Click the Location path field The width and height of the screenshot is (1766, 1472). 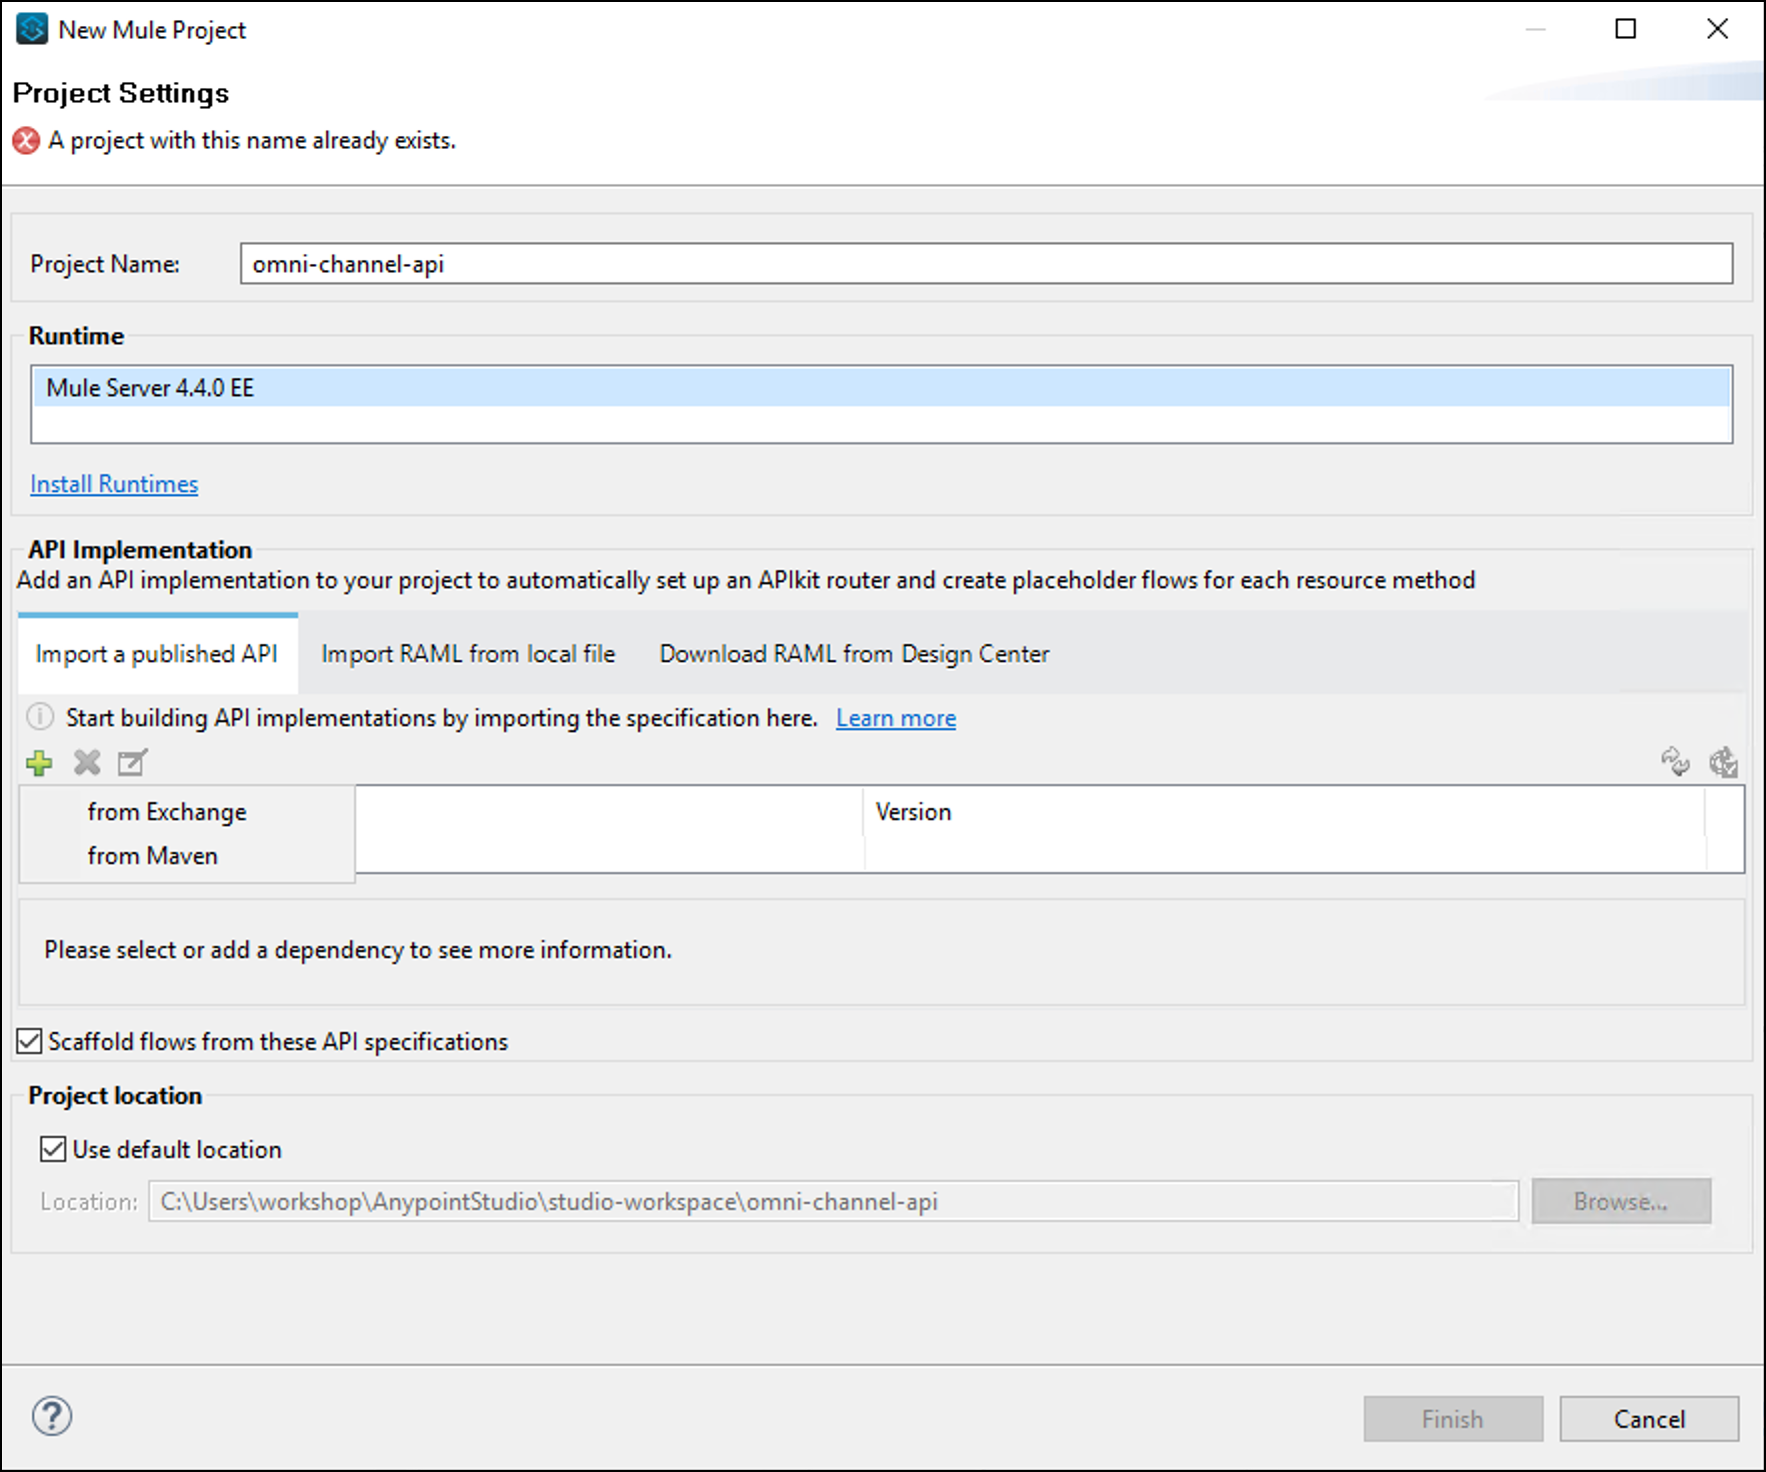[x=833, y=1201]
